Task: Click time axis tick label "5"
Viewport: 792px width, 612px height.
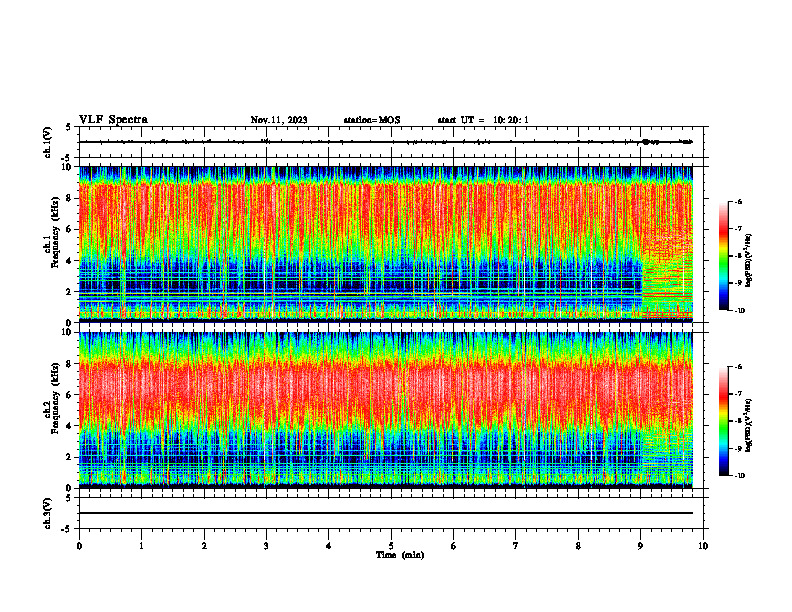Action: [391, 546]
